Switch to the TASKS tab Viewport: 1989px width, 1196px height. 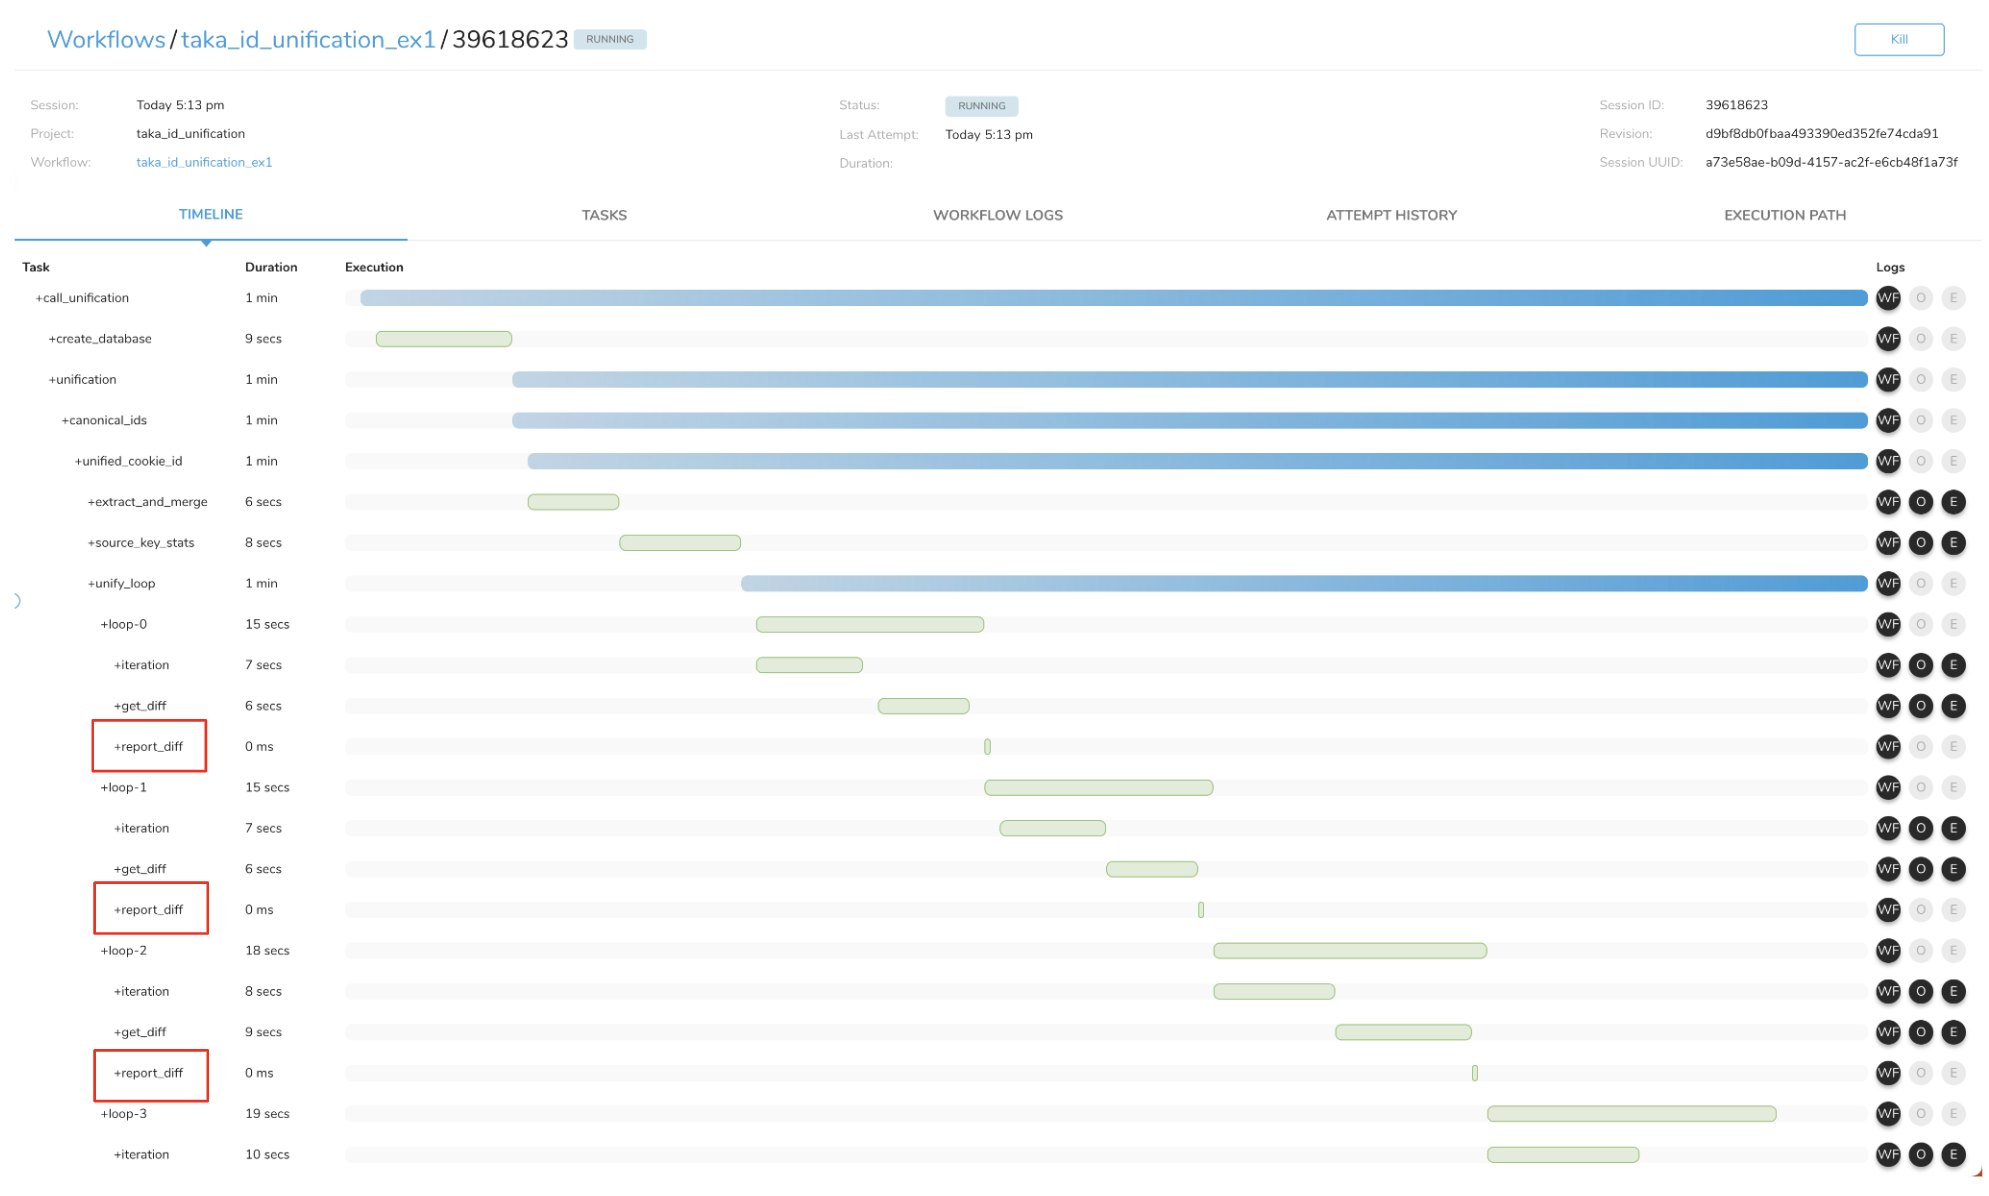point(604,215)
